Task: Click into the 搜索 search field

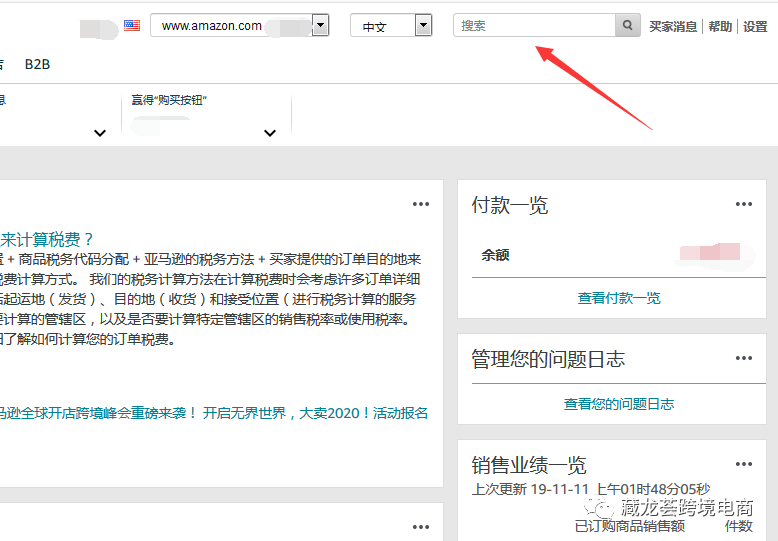Action: pyautogui.click(x=534, y=25)
